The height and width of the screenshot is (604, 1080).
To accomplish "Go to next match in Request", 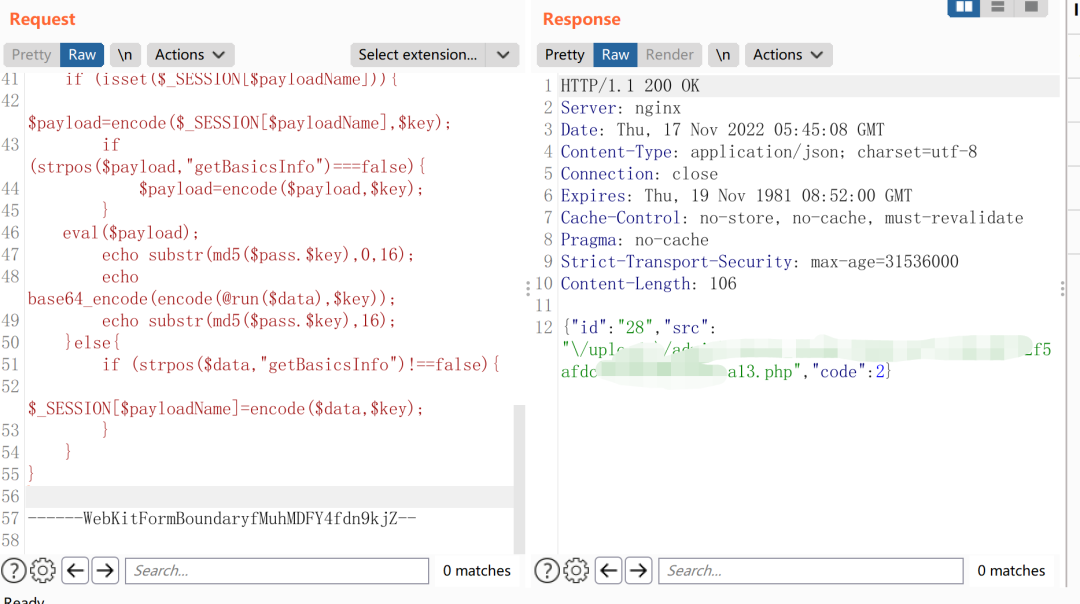I will [x=105, y=570].
